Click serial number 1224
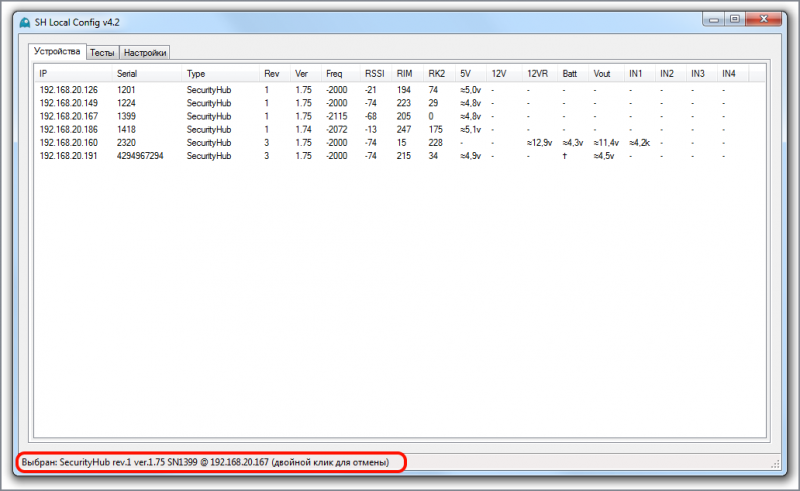This screenshot has height=491, width=800. point(126,103)
